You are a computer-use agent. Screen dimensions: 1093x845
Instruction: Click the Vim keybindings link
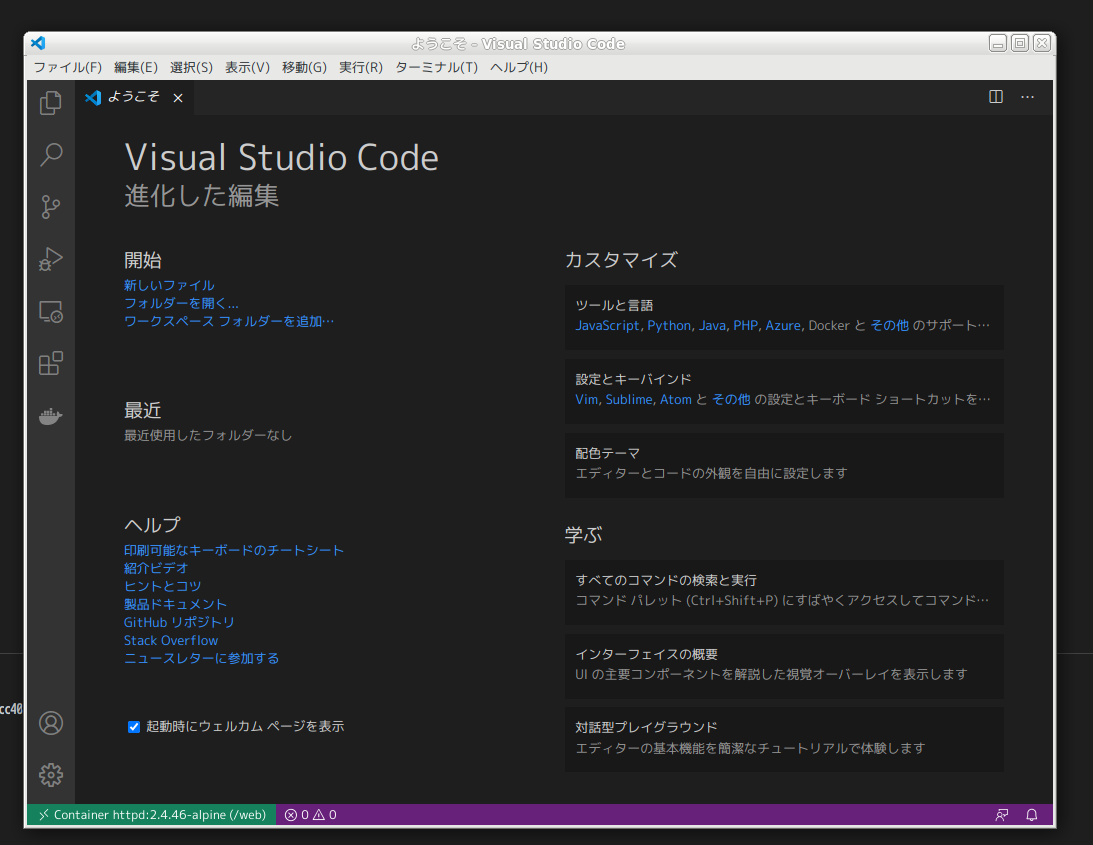coord(586,399)
